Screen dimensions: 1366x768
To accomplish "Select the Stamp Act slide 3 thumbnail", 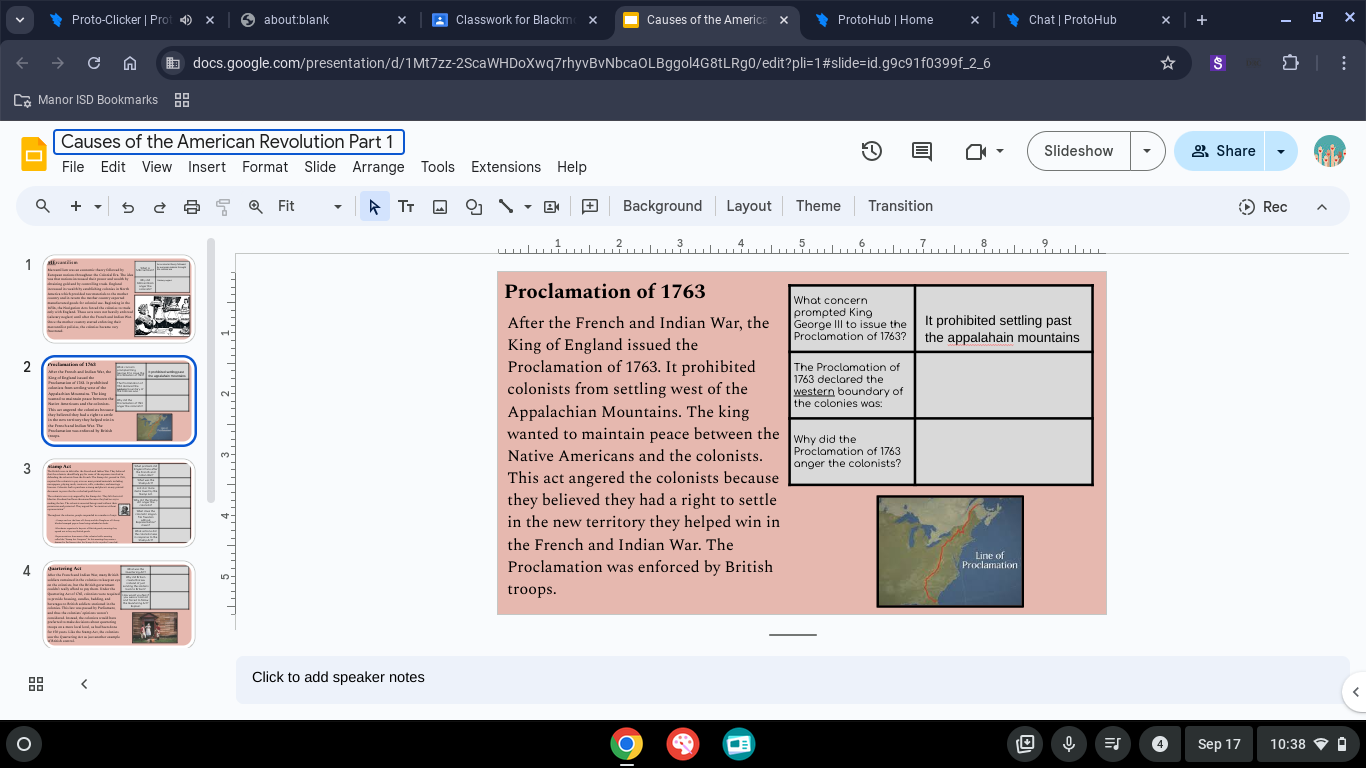I will tap(119, 503).
